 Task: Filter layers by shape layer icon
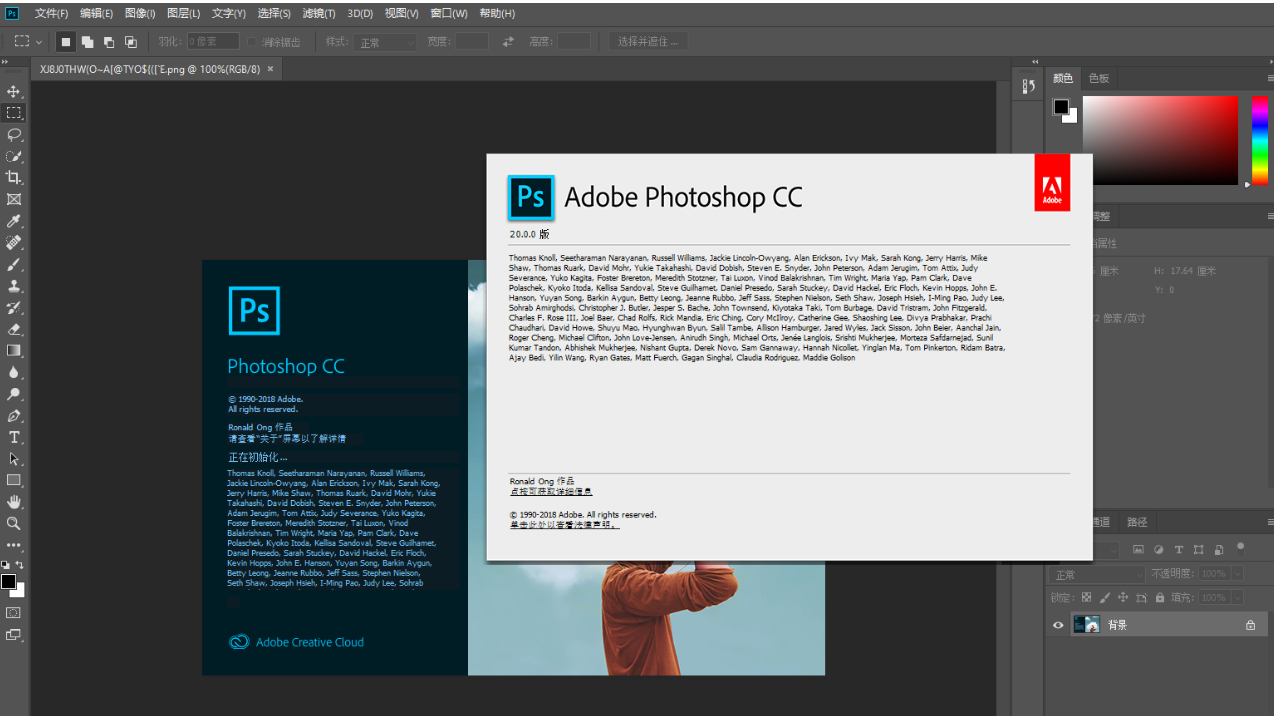pyautogui.click(x=1199, y=549)
